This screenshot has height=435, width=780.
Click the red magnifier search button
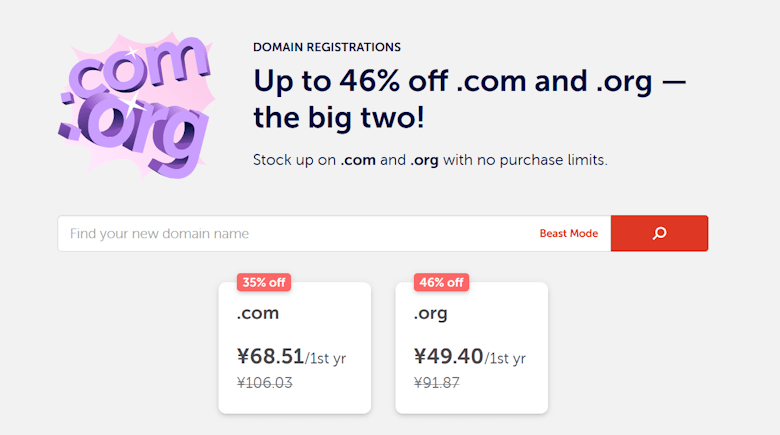click(659, 233)
